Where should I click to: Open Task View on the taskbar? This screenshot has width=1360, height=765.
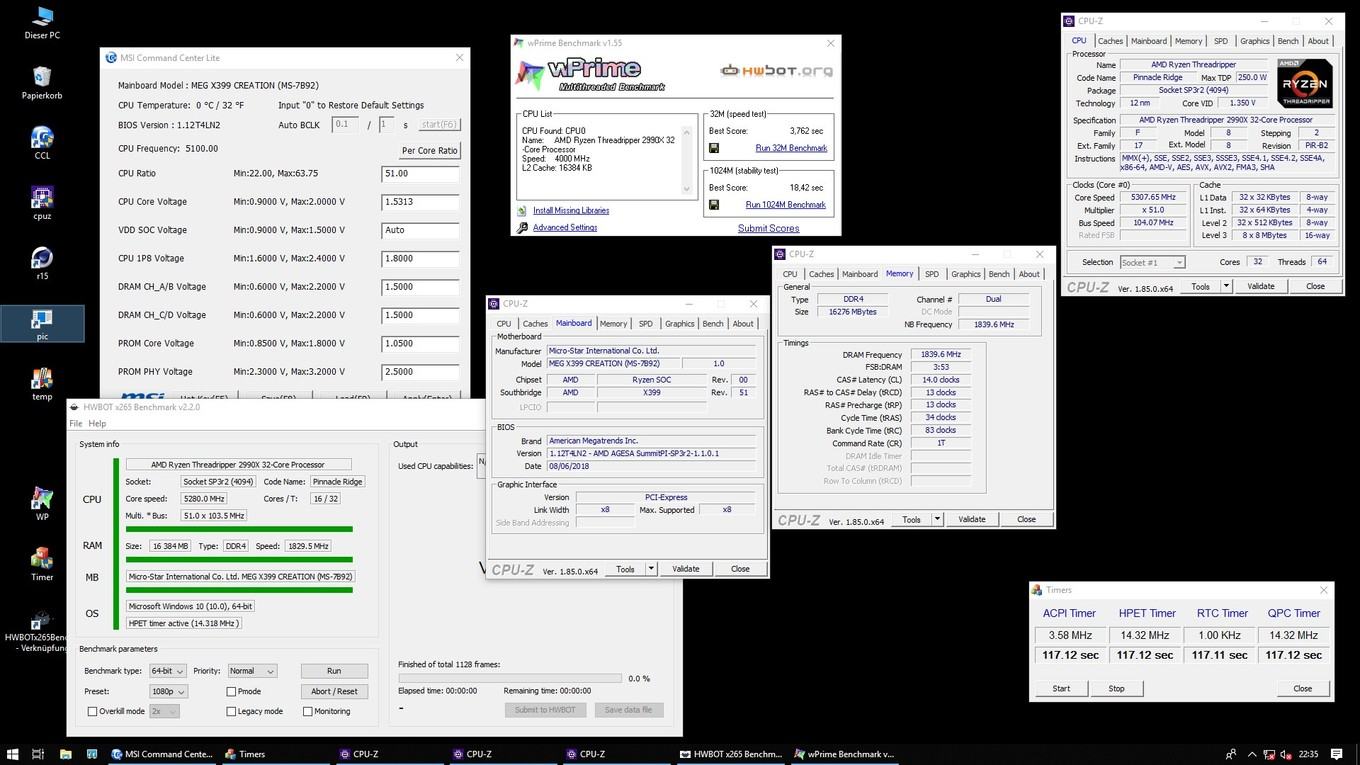tap(38, 754)
